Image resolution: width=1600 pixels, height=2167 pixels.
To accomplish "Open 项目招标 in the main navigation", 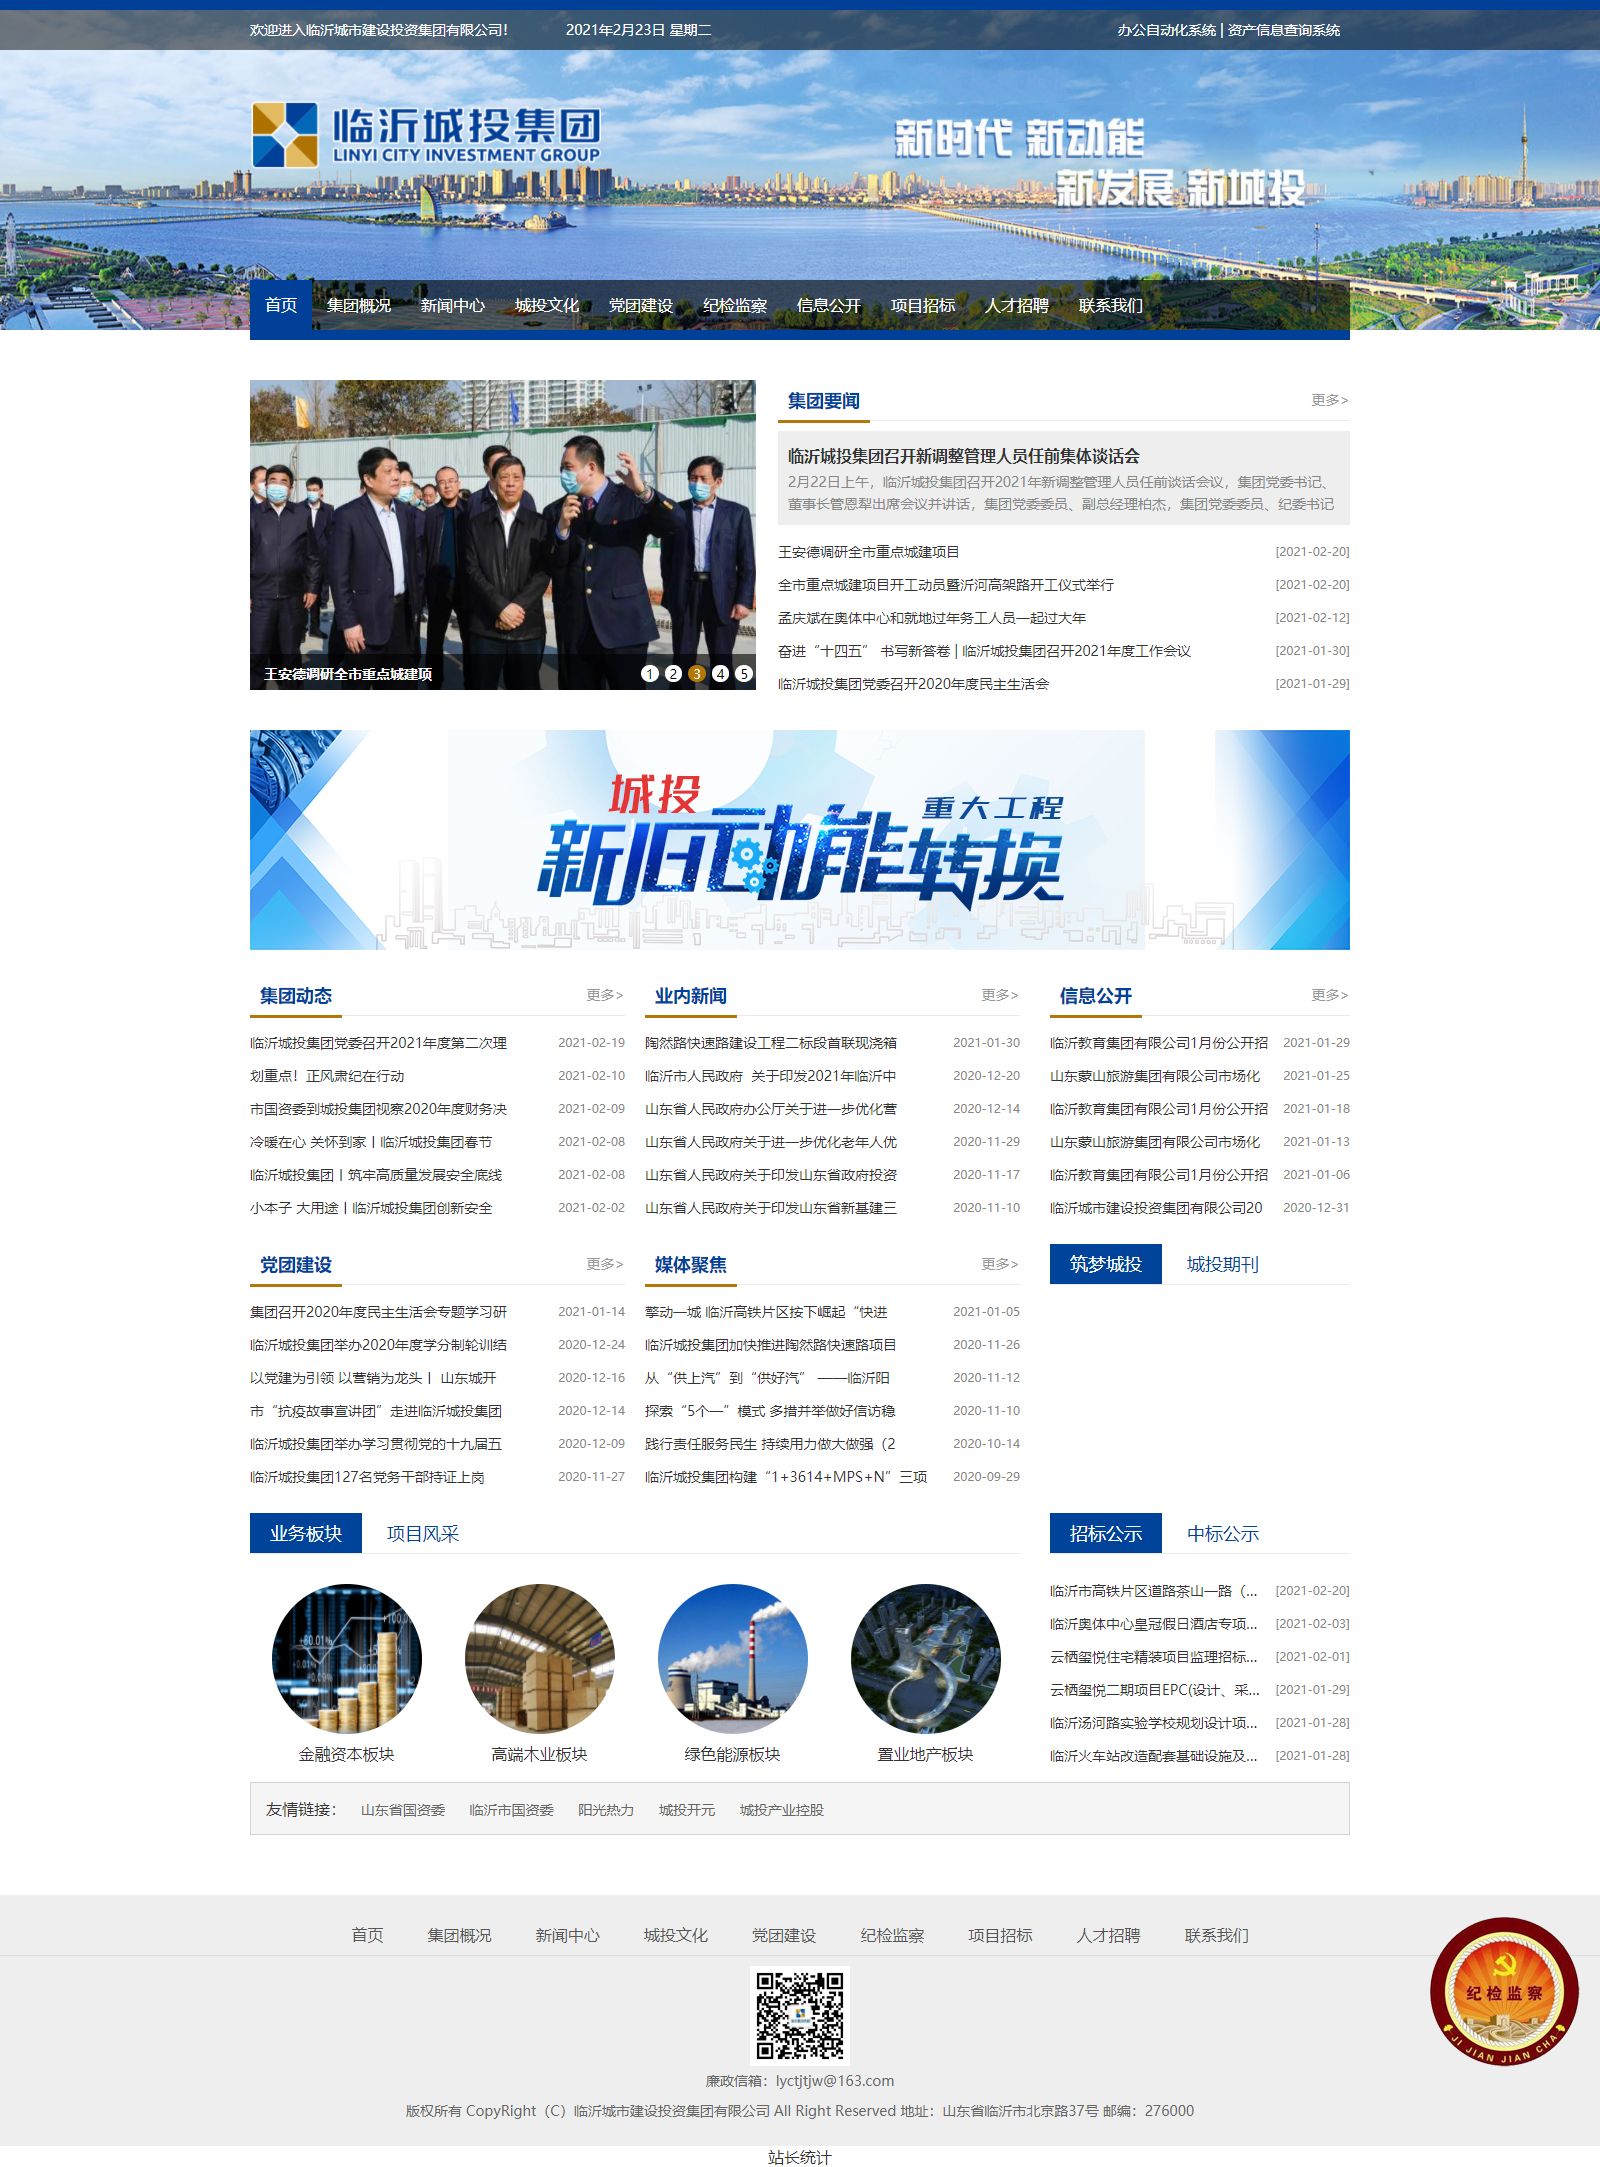I will [x=923, y=305].
